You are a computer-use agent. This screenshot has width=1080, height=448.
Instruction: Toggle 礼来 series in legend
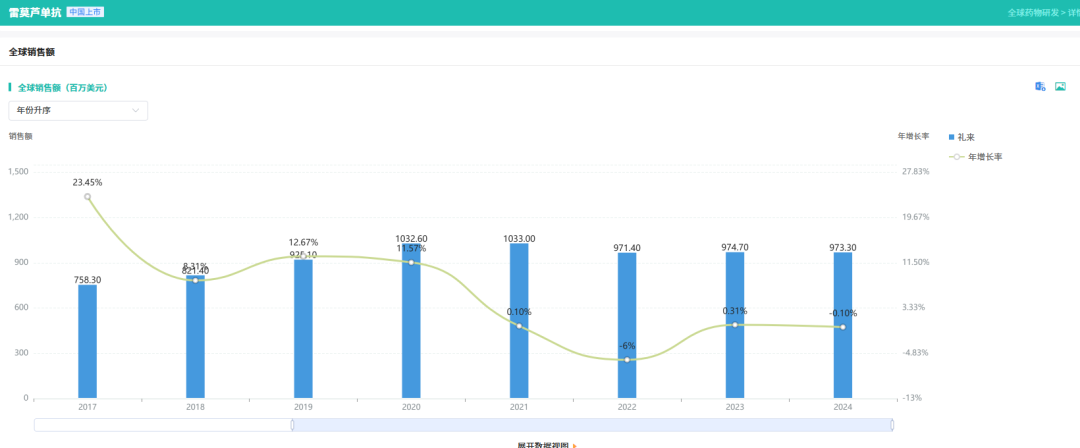[x=962, y=137]
